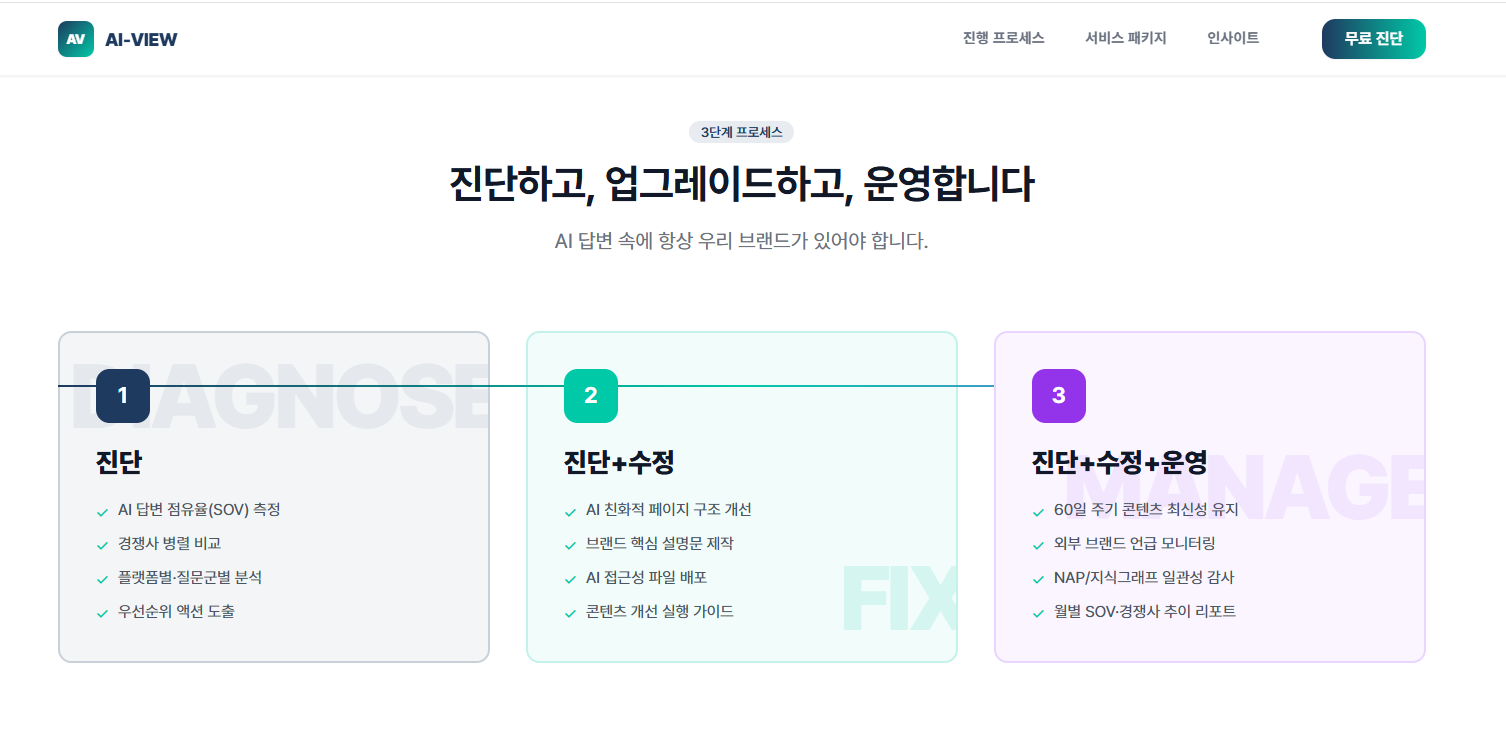Viewport: 1506px width, 743px height.
Task: Click the text 콘텐츠 개선 실행 가이드
Action: [x=660, y=612]
